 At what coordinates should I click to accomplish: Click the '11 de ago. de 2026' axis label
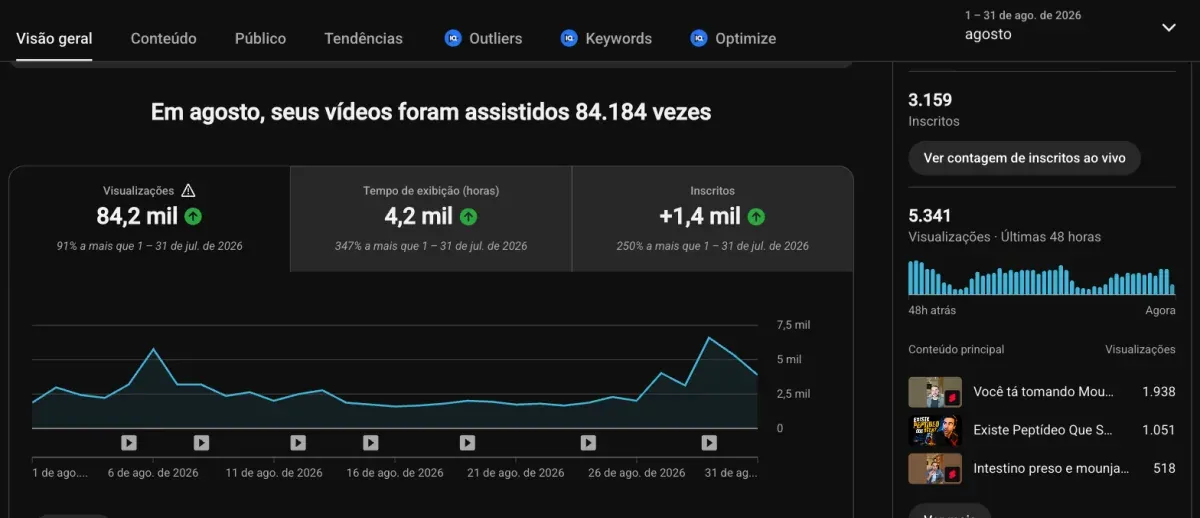point(274,473)
